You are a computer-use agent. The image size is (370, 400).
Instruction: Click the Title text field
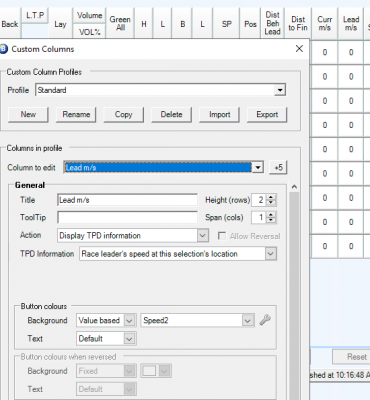click(127, 200)
